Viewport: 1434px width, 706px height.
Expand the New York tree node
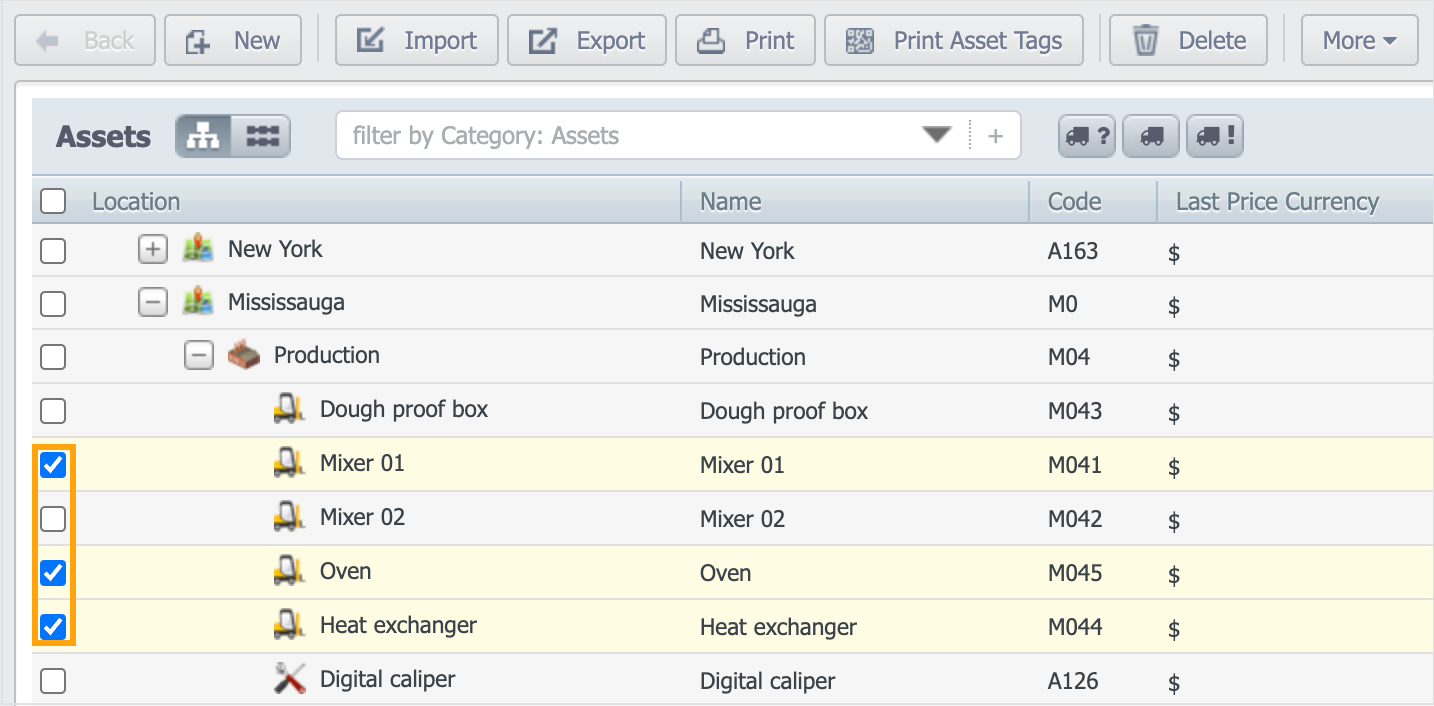(152, 250)
